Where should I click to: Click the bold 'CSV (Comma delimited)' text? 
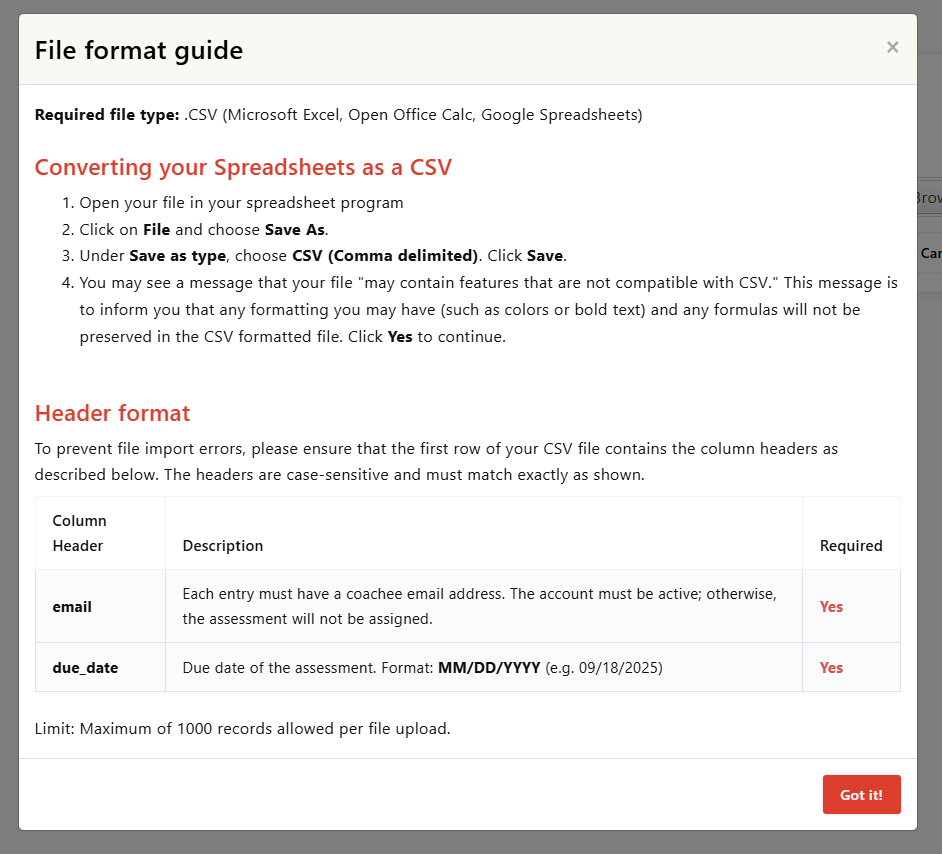386,256
